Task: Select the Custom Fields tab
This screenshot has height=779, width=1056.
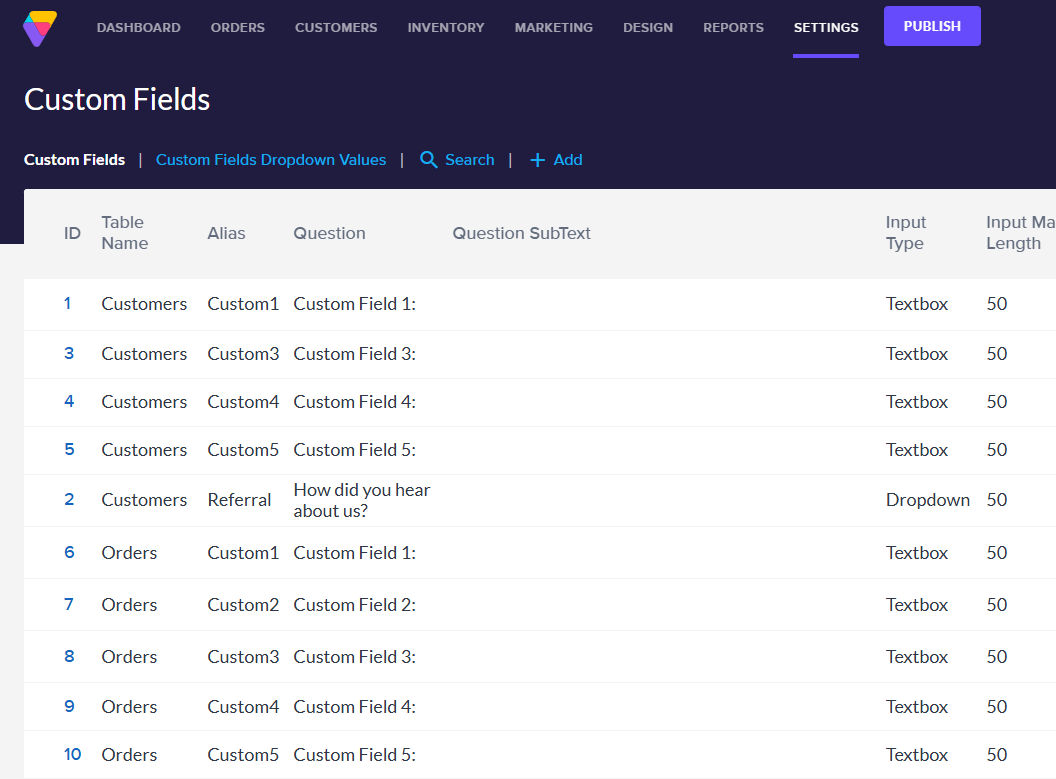Action: (74, 160)
